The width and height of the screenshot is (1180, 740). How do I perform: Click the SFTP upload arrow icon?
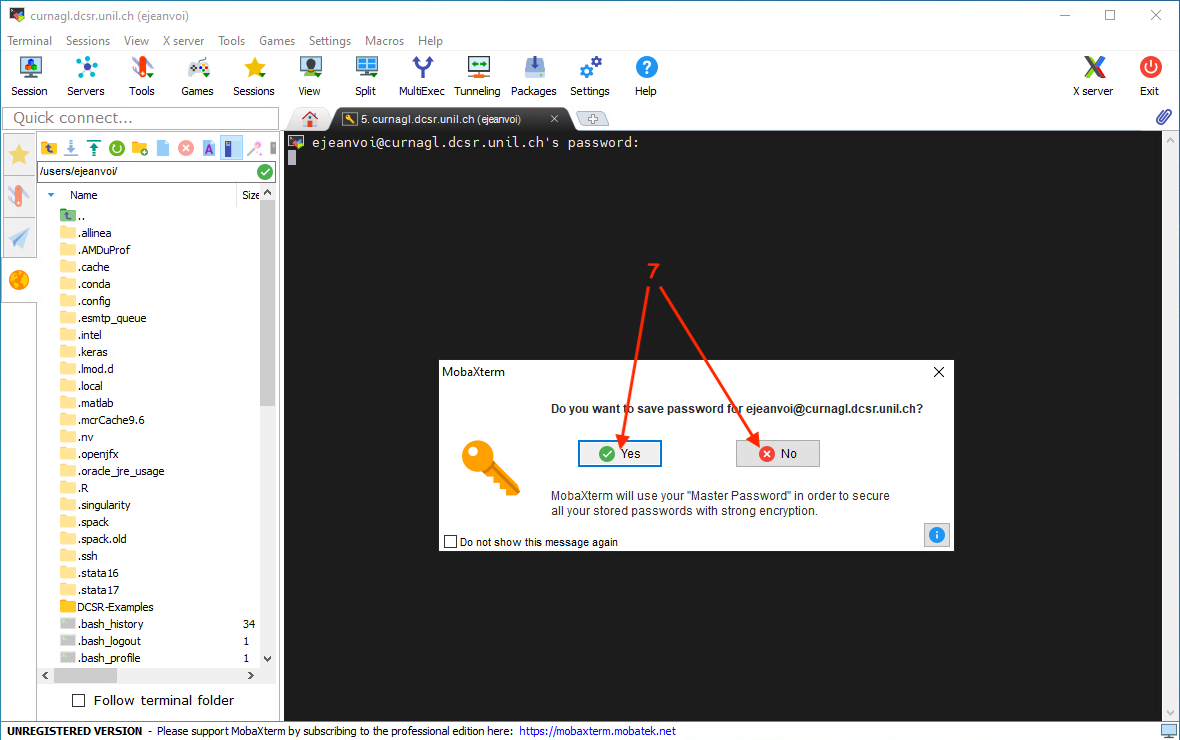tap(94, 148)
